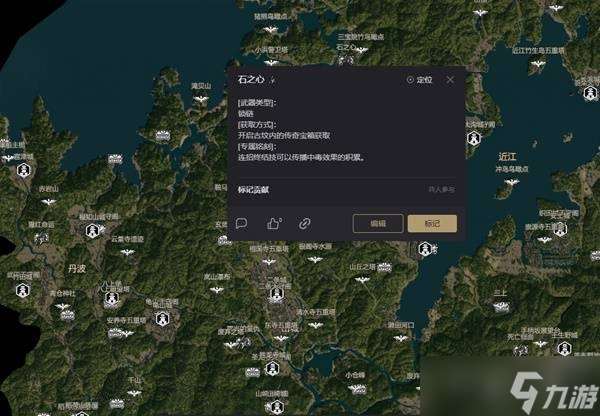600x416 pixels.
Task: Select the 东寺五重塔 winged marker
Action: [x=281, y=338]
